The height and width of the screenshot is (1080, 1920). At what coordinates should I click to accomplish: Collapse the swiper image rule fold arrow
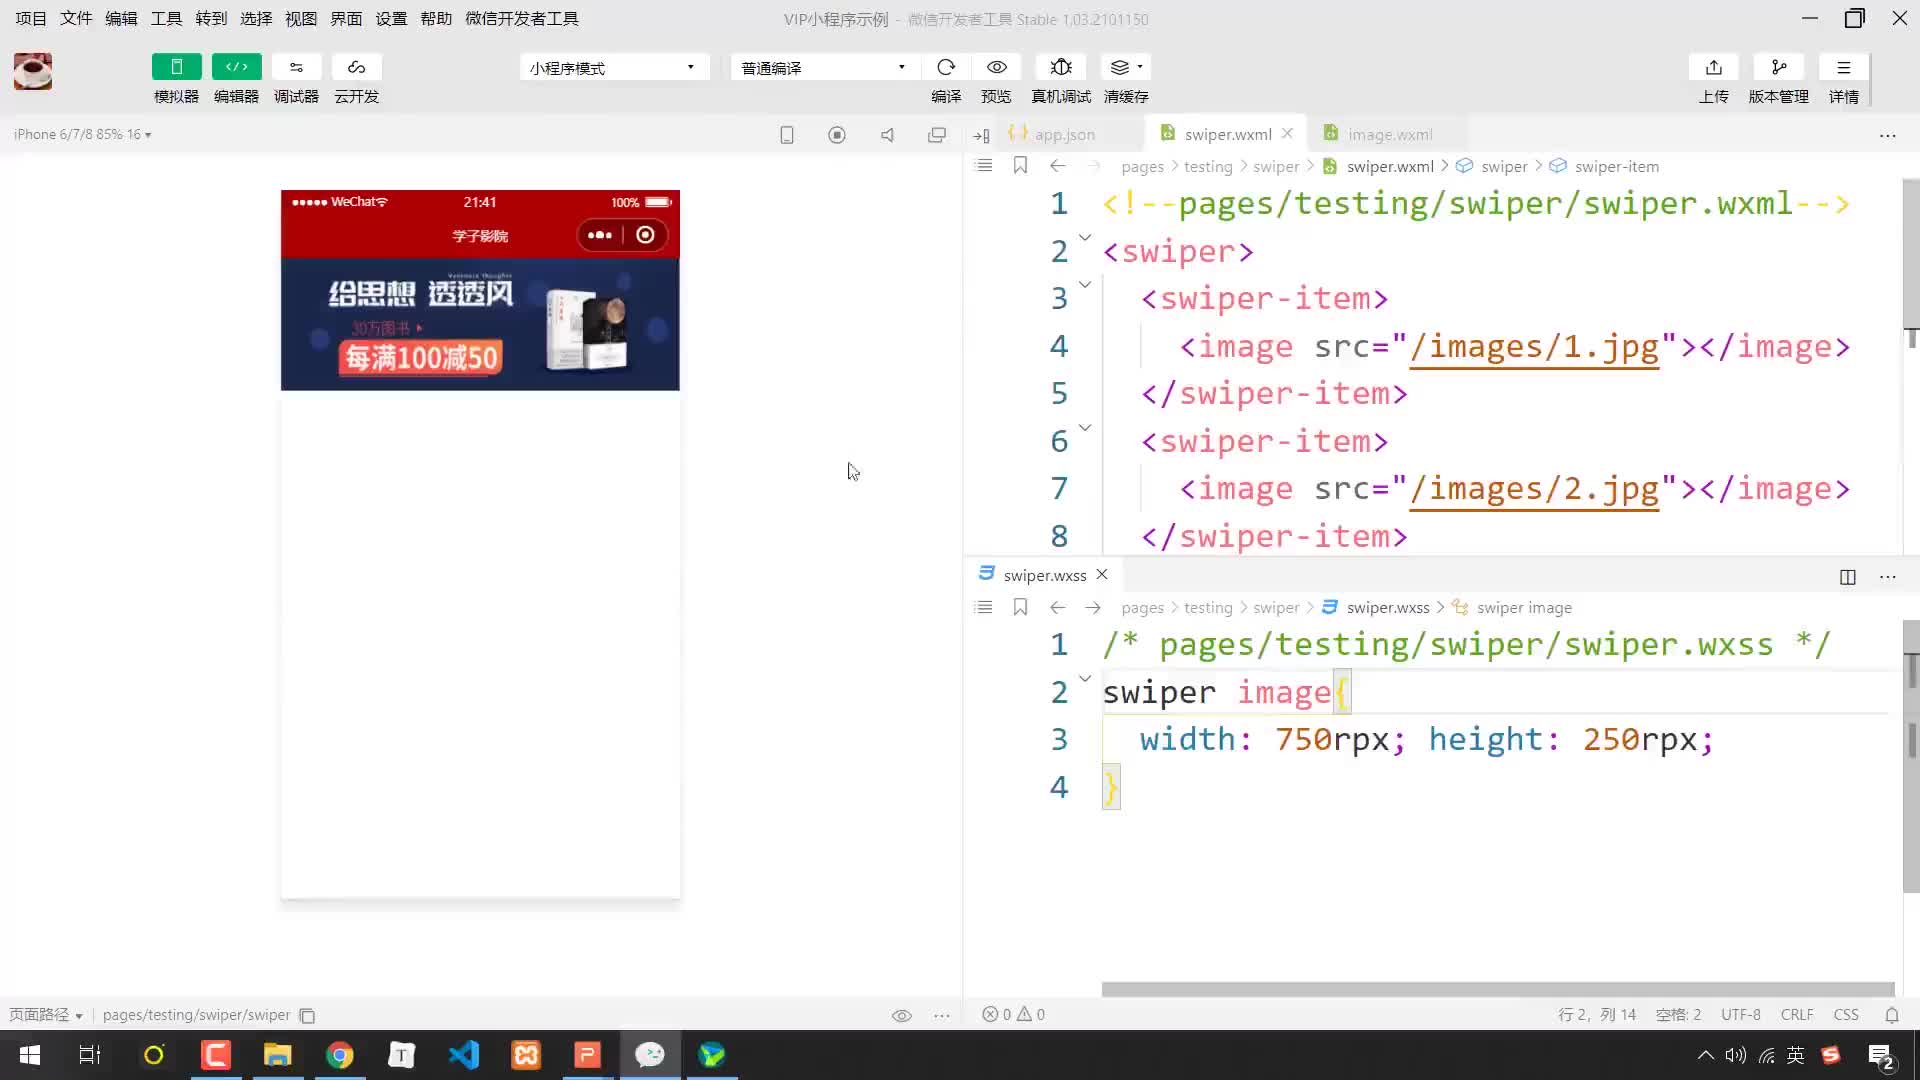point(1085,678)
